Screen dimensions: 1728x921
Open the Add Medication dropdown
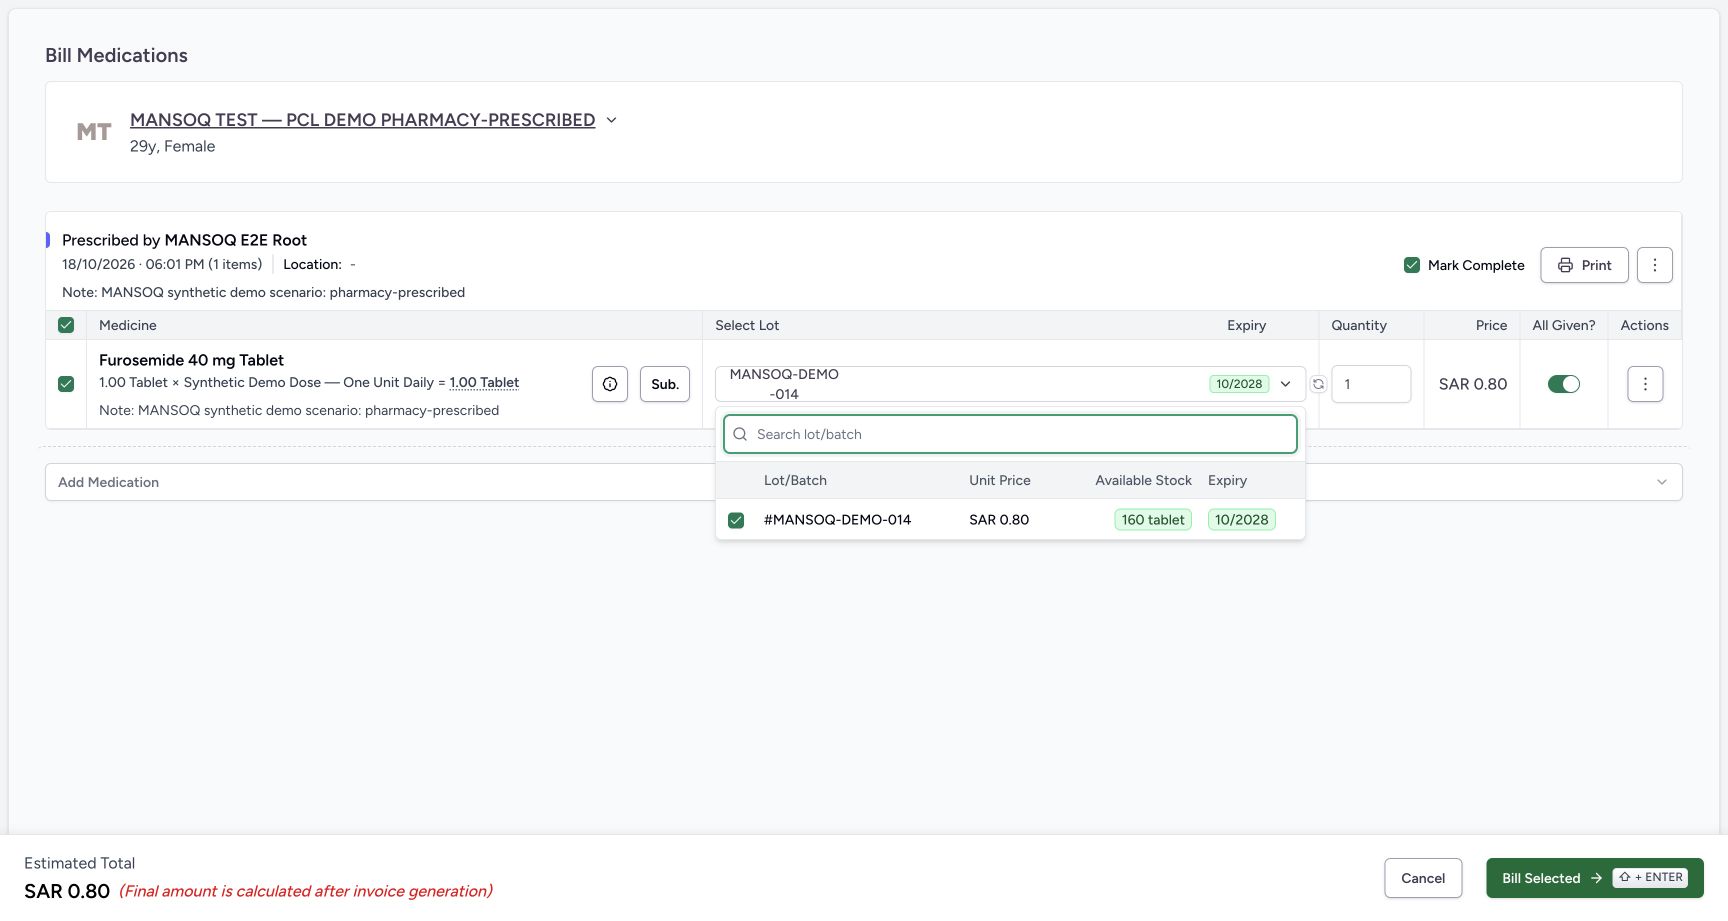[x=864, y=482]
